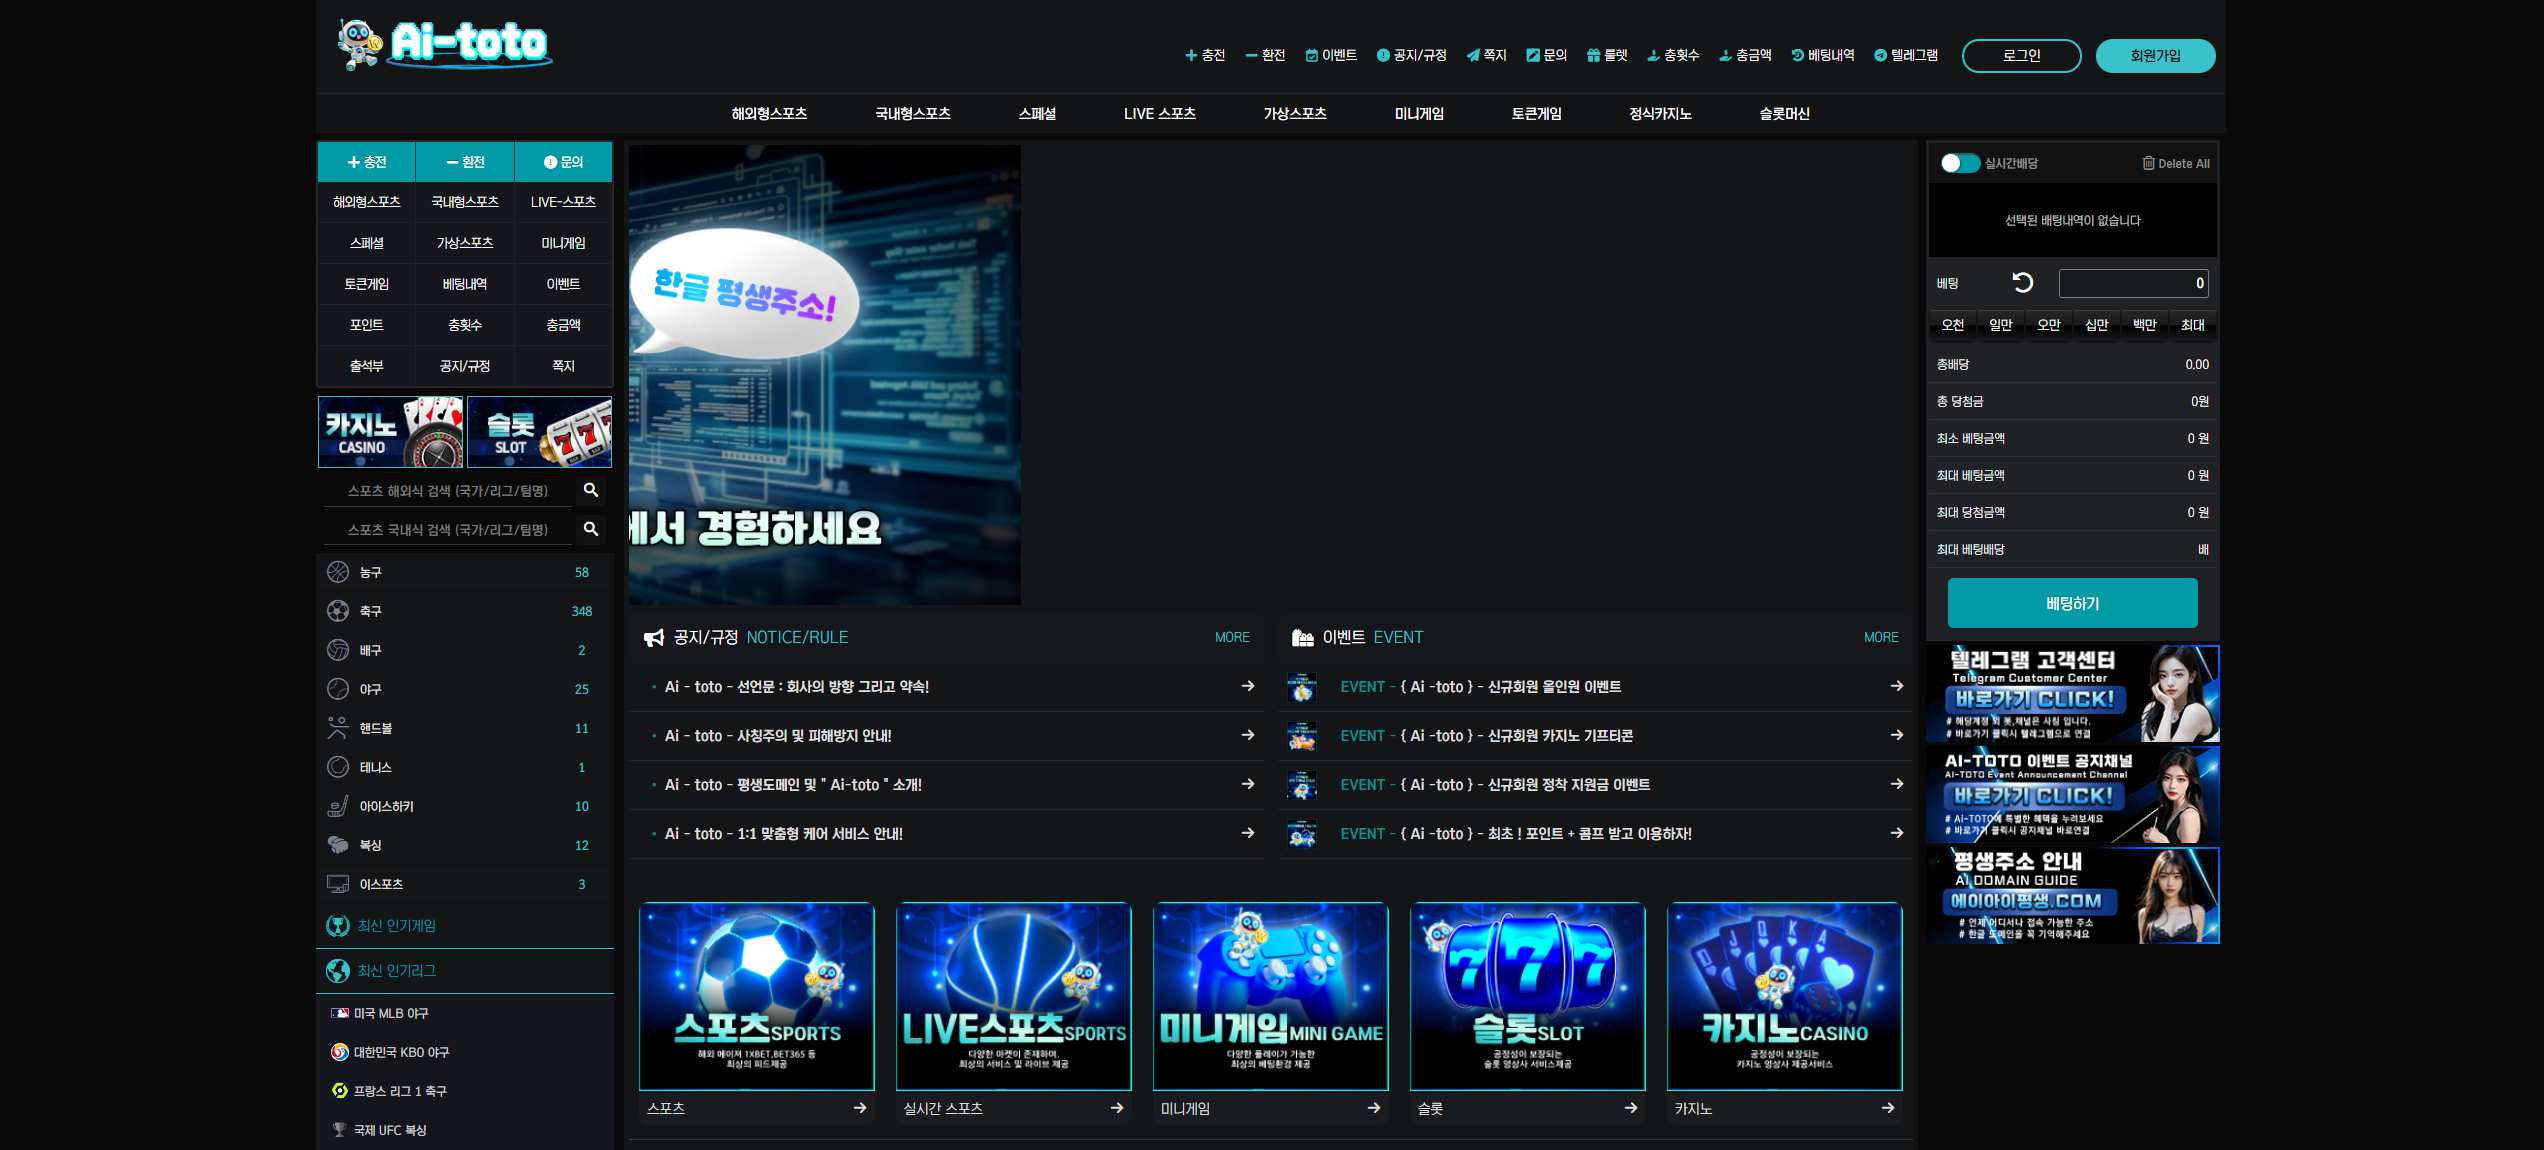Click the reset arrow icon next to 배팅

2022,283
